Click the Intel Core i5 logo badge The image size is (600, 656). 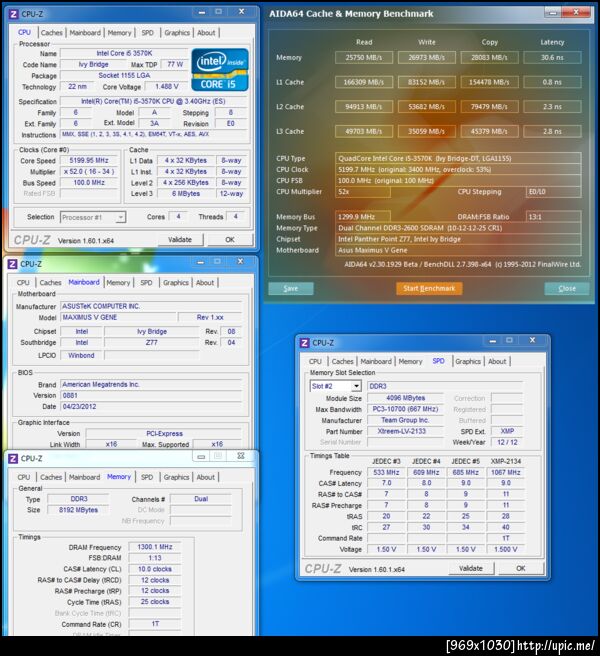[x=220, y=70]
